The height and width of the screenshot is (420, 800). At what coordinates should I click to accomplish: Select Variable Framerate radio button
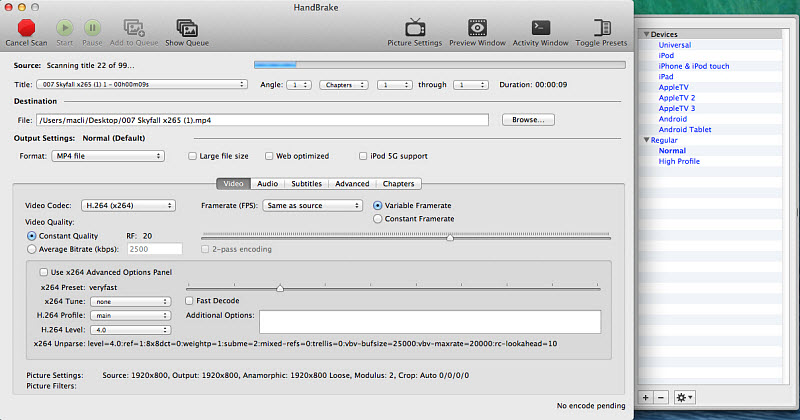coord(378,206)
